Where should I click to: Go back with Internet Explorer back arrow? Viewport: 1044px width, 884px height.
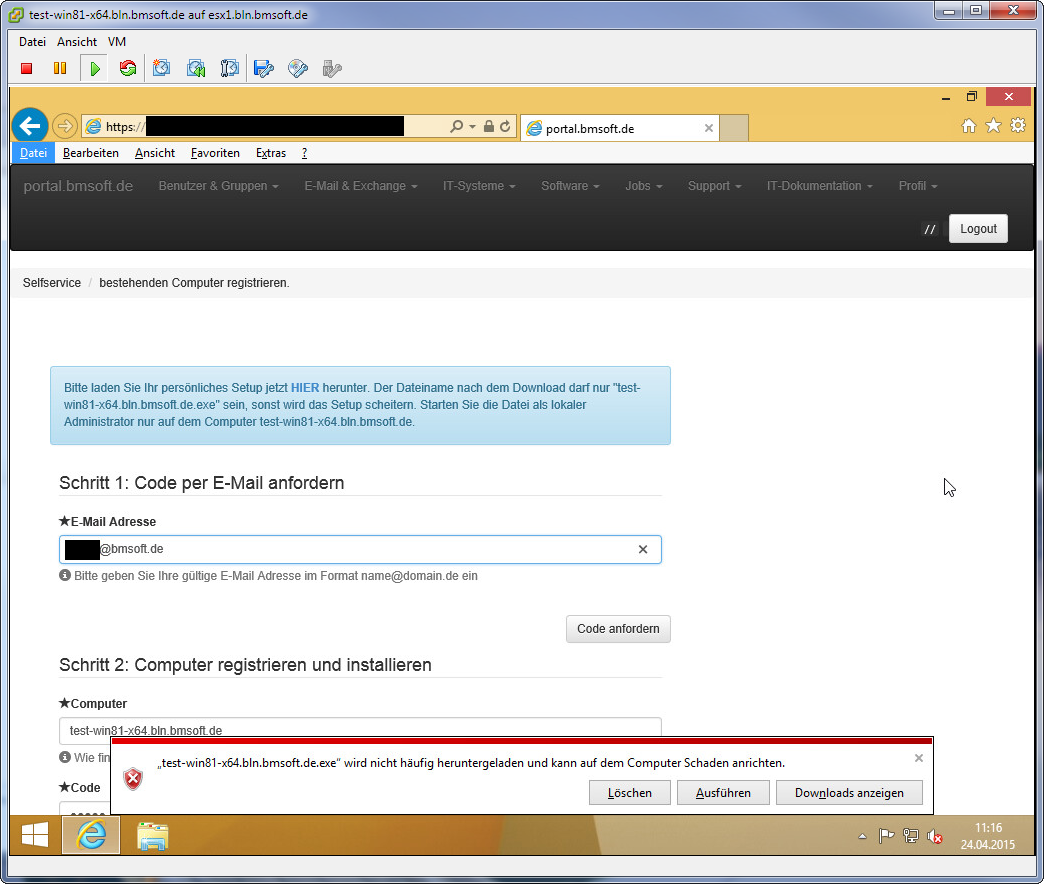coord(30,126)
